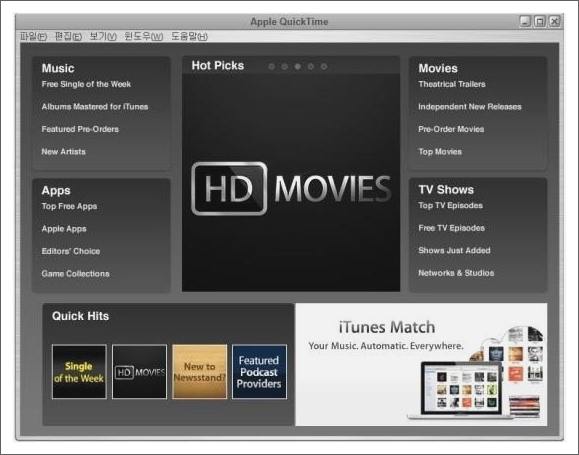Open the 편집(E) menu
Screen dimensions: 579x455
tap(68, 36)
